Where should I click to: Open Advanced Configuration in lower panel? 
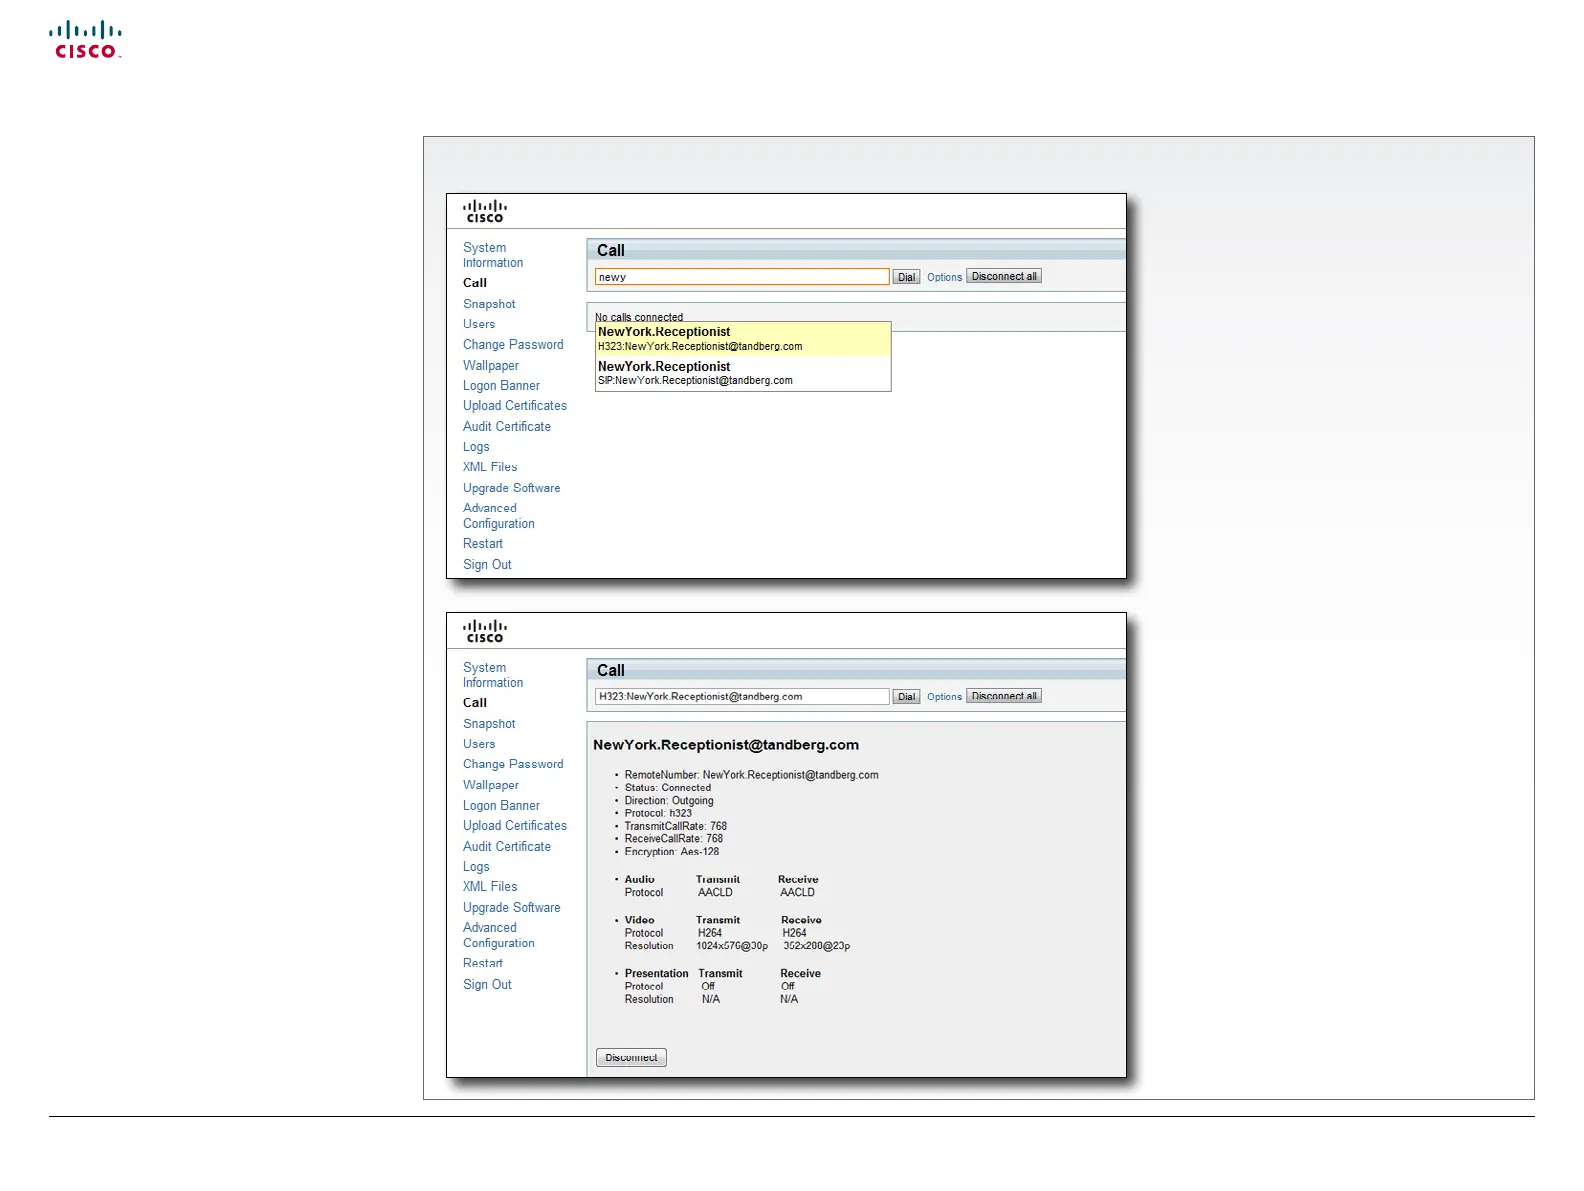[x=499, y=936]
